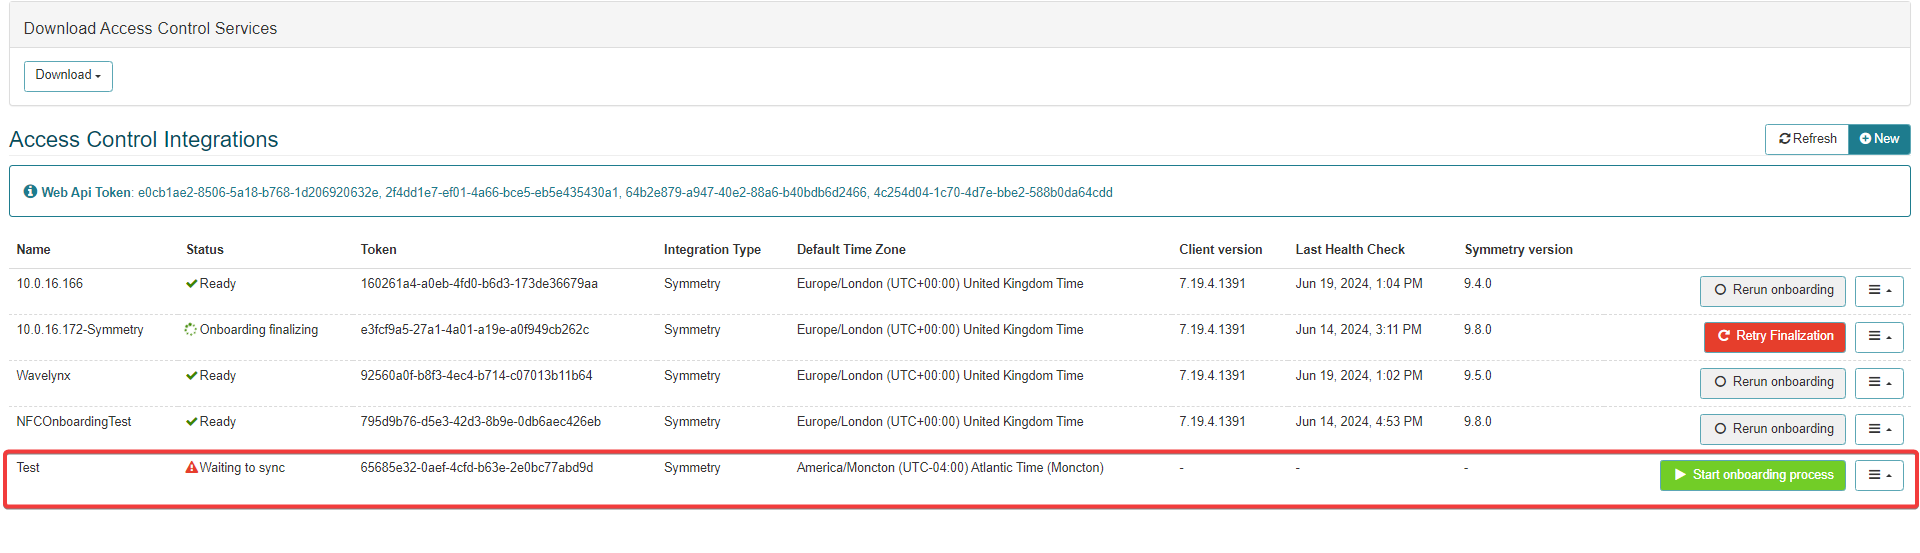This screenshot has height=553, width=1920.
Task: Click the green checkmark for Wavelynx Ready status
Action: click(191, 376)
